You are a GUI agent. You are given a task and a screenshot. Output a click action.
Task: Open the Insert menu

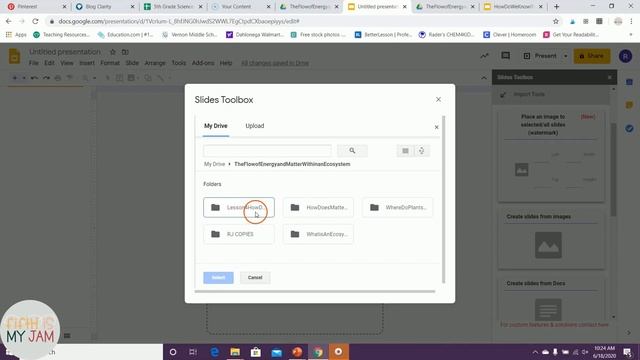tap(87, 63)
